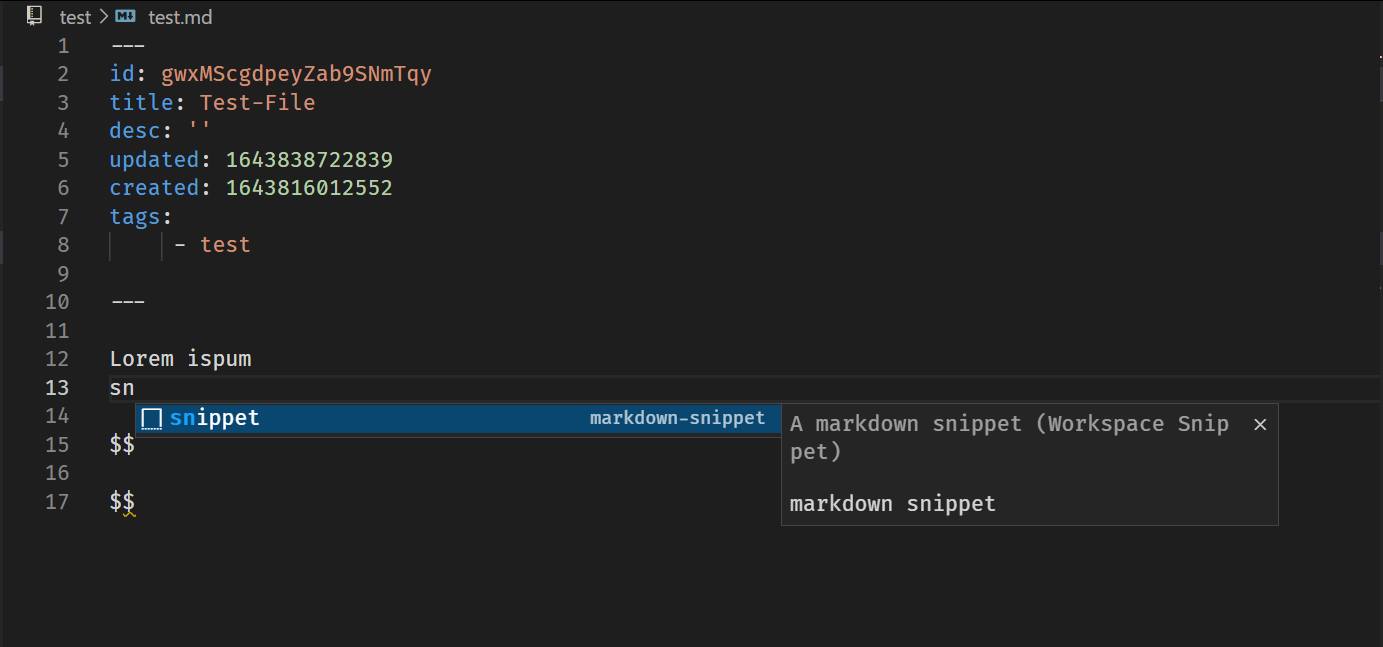Click the notebook icon left of breadcrumbs
1383x647 pixels.
point(33,15)
